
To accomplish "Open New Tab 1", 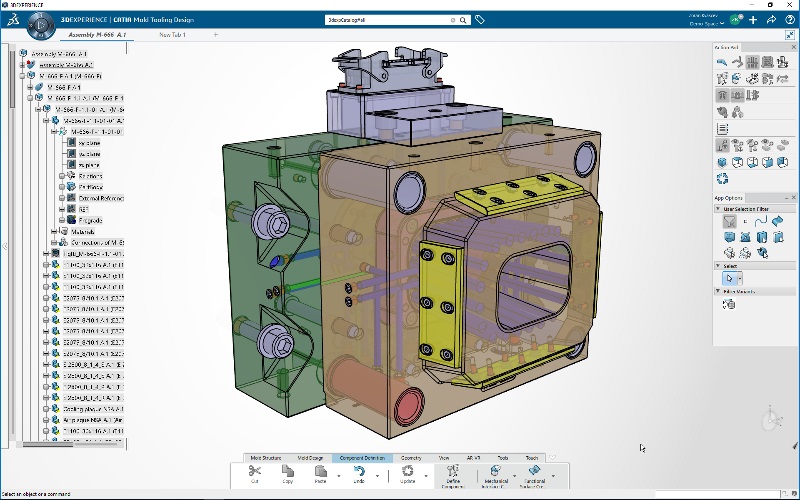I will [x=174, y=34].
